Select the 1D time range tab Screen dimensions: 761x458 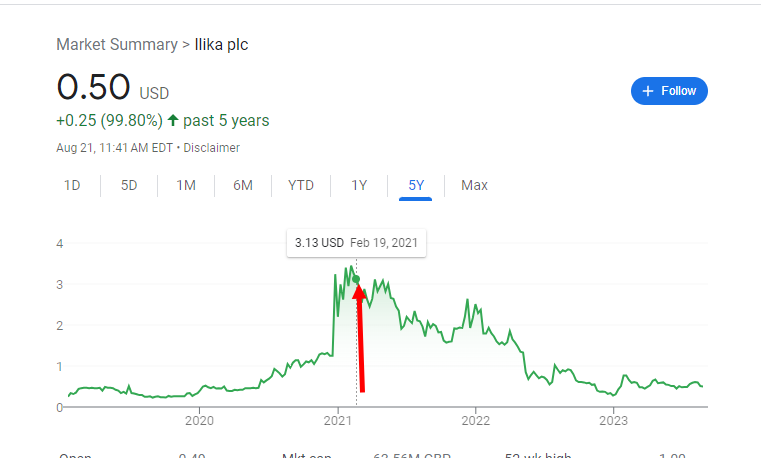coord(72,185)
